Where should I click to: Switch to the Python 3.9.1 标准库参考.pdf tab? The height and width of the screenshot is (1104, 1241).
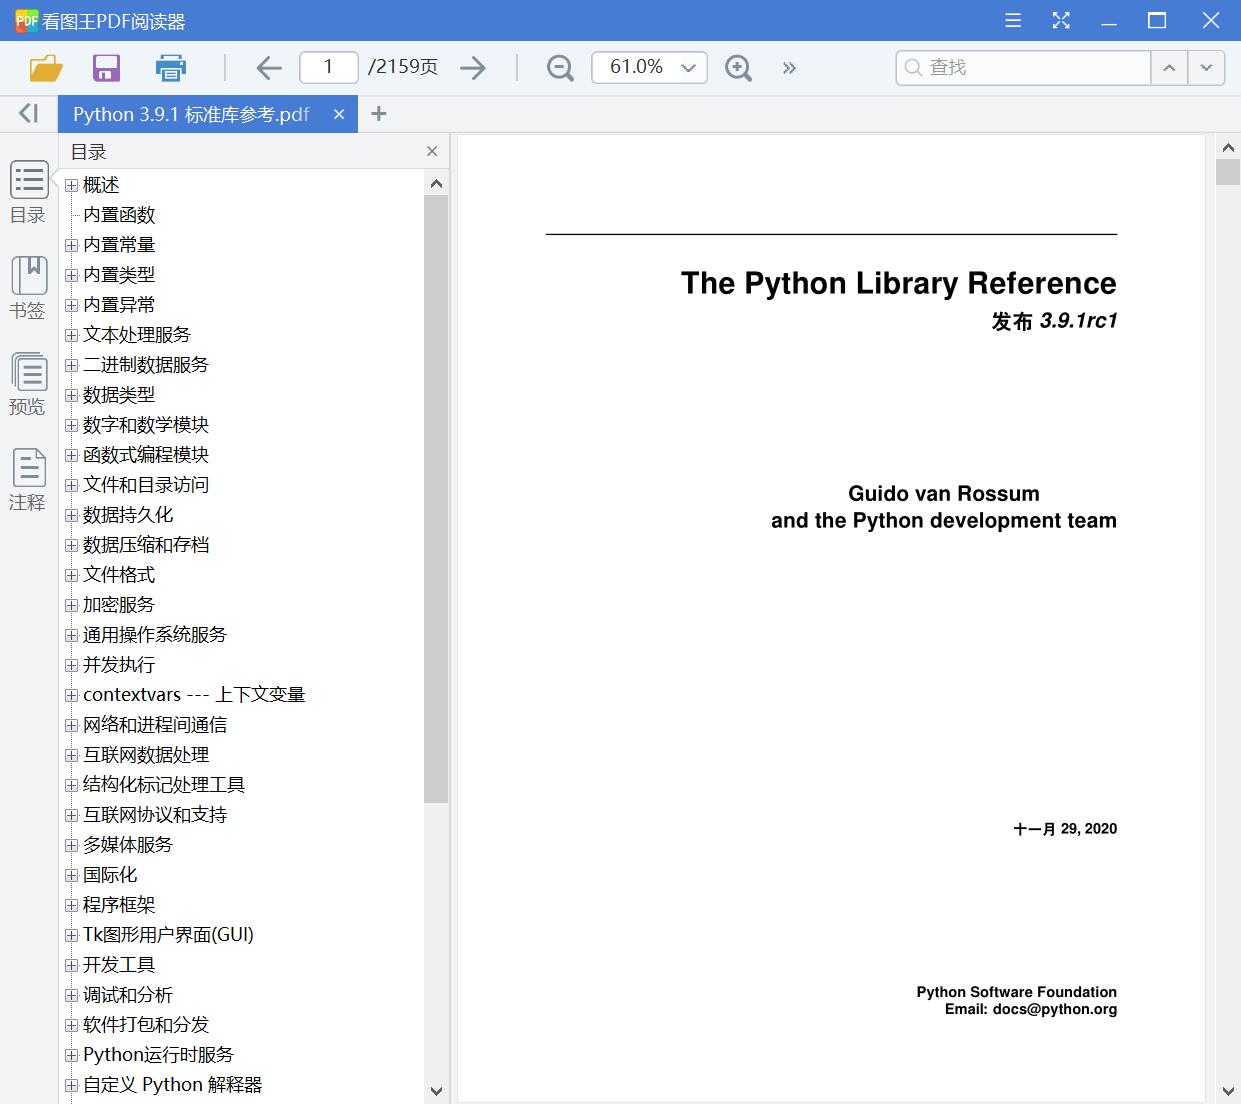pyautogui.click(x=190, y=113)
